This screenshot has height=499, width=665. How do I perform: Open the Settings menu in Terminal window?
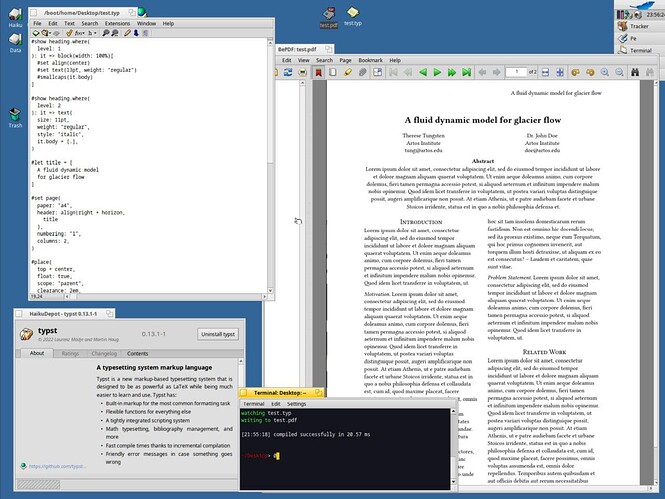[296, 404]
